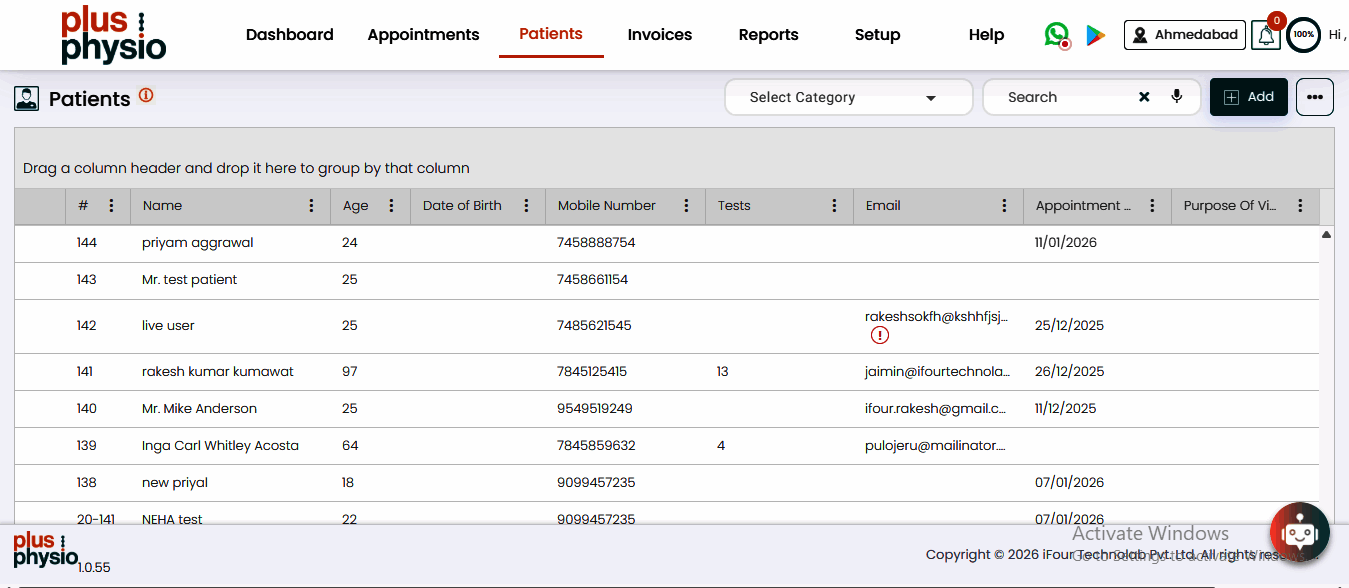Click the Google Play store icon
Image resolution: width=1349 pixels, height=588 pixels.
click(x=1096, y=35)
